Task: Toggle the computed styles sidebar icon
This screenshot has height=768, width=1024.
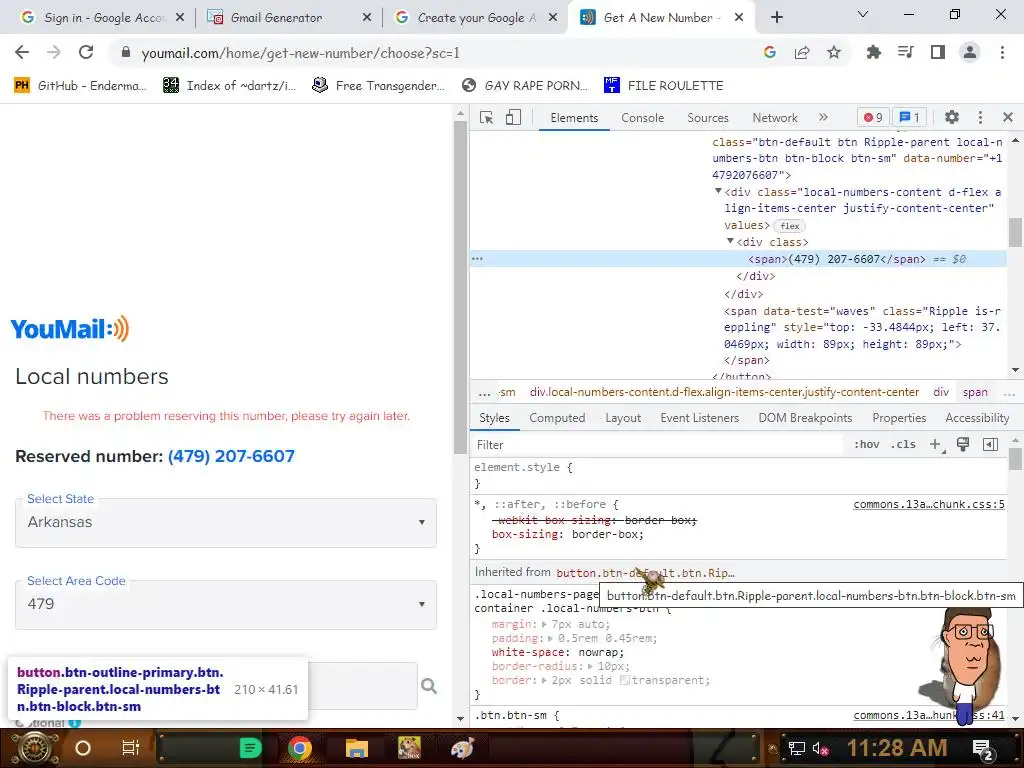Action: (990, 445)
